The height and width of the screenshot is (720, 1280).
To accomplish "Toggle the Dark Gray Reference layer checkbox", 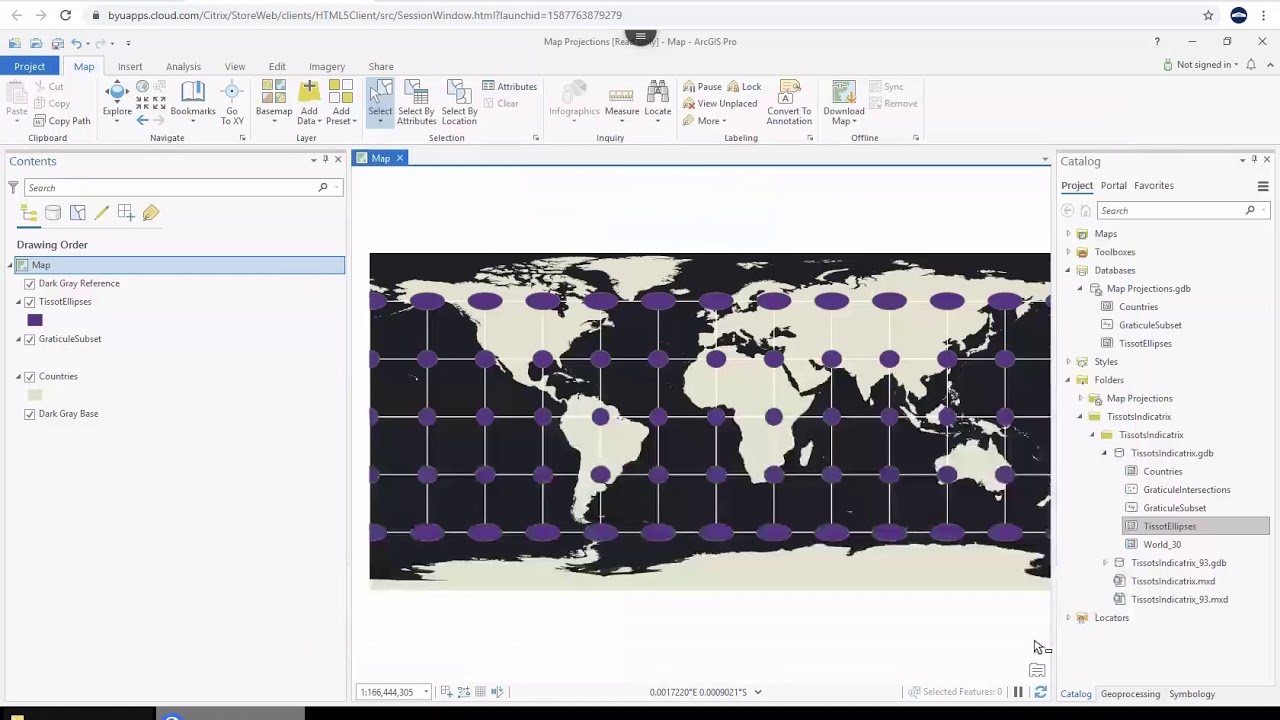I will pyautogui.click(x=30, y=284).
